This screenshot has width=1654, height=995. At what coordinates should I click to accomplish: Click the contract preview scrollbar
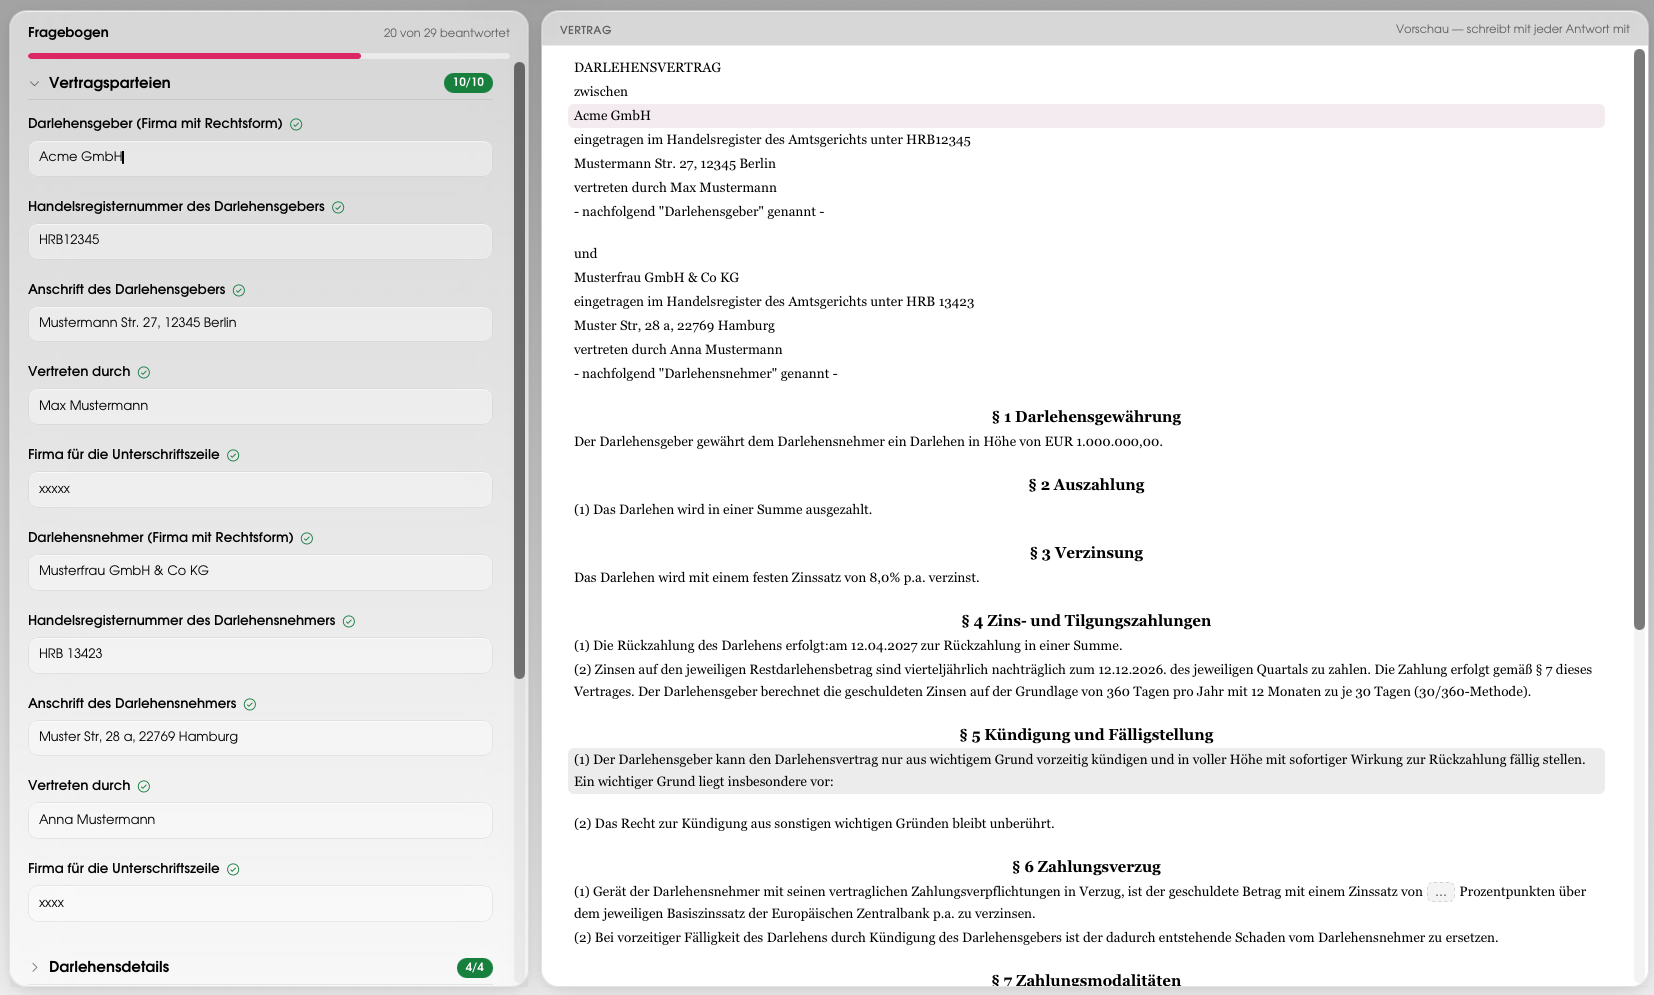click(1639, 339)
